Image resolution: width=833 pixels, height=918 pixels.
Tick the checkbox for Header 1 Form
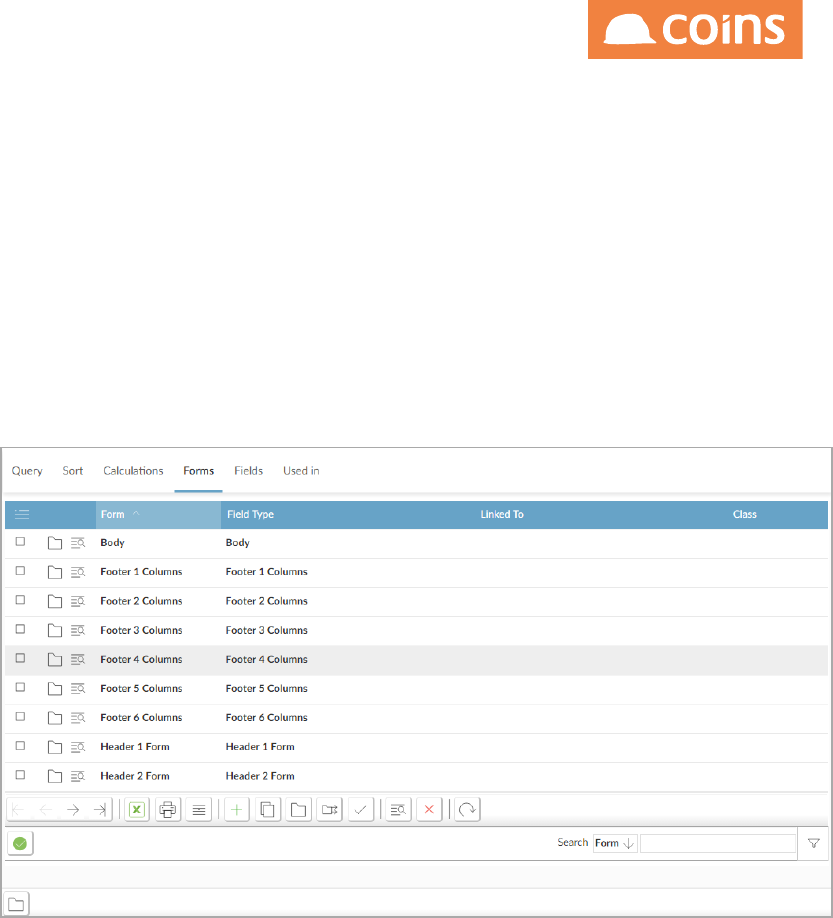[20, 746]
